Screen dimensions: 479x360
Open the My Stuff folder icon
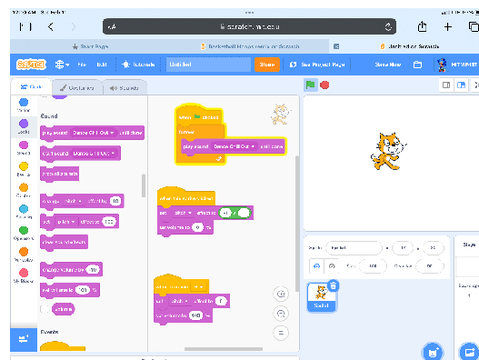coord(417,65)
